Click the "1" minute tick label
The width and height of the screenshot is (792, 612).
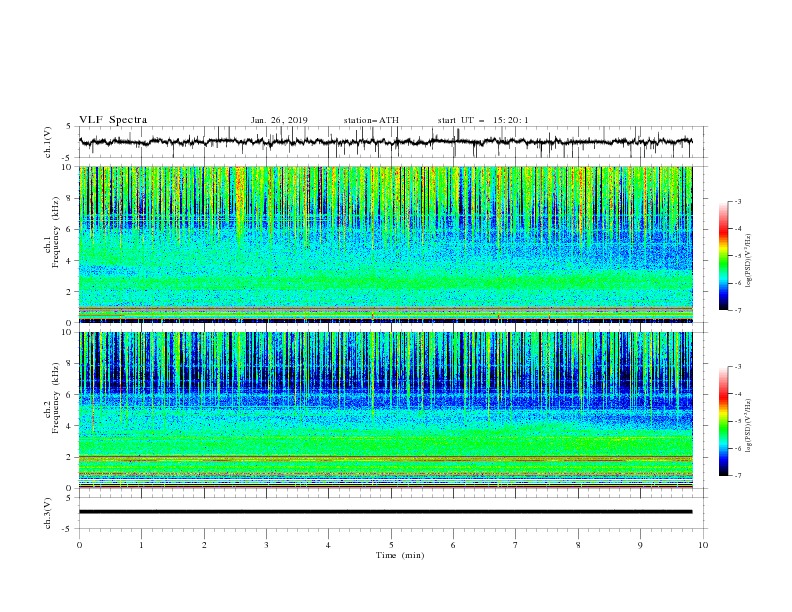coord(141,545)
